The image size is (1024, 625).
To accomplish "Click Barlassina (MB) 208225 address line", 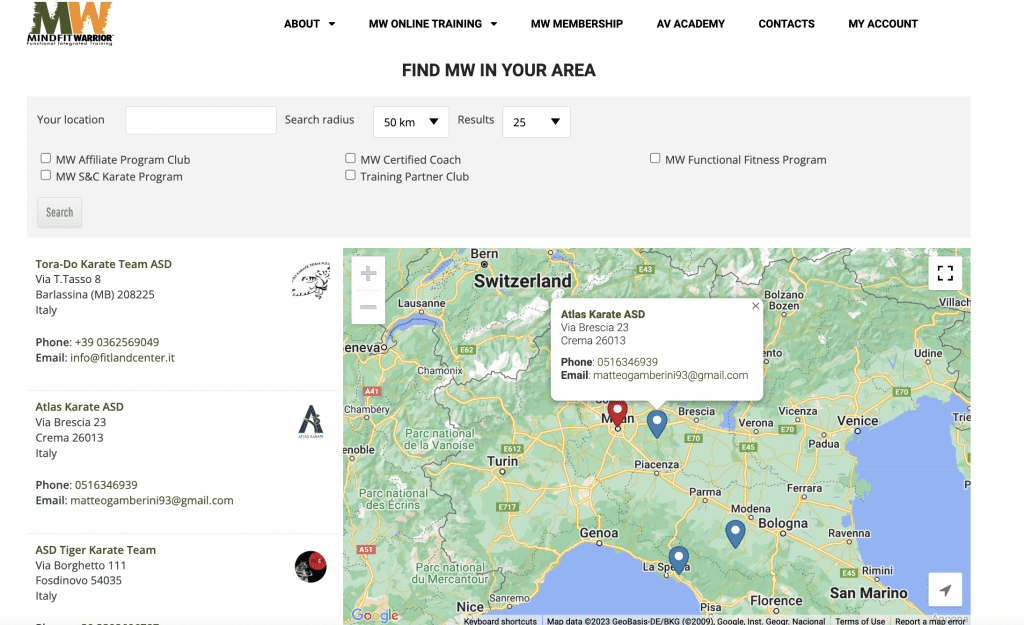I will 95,295.
